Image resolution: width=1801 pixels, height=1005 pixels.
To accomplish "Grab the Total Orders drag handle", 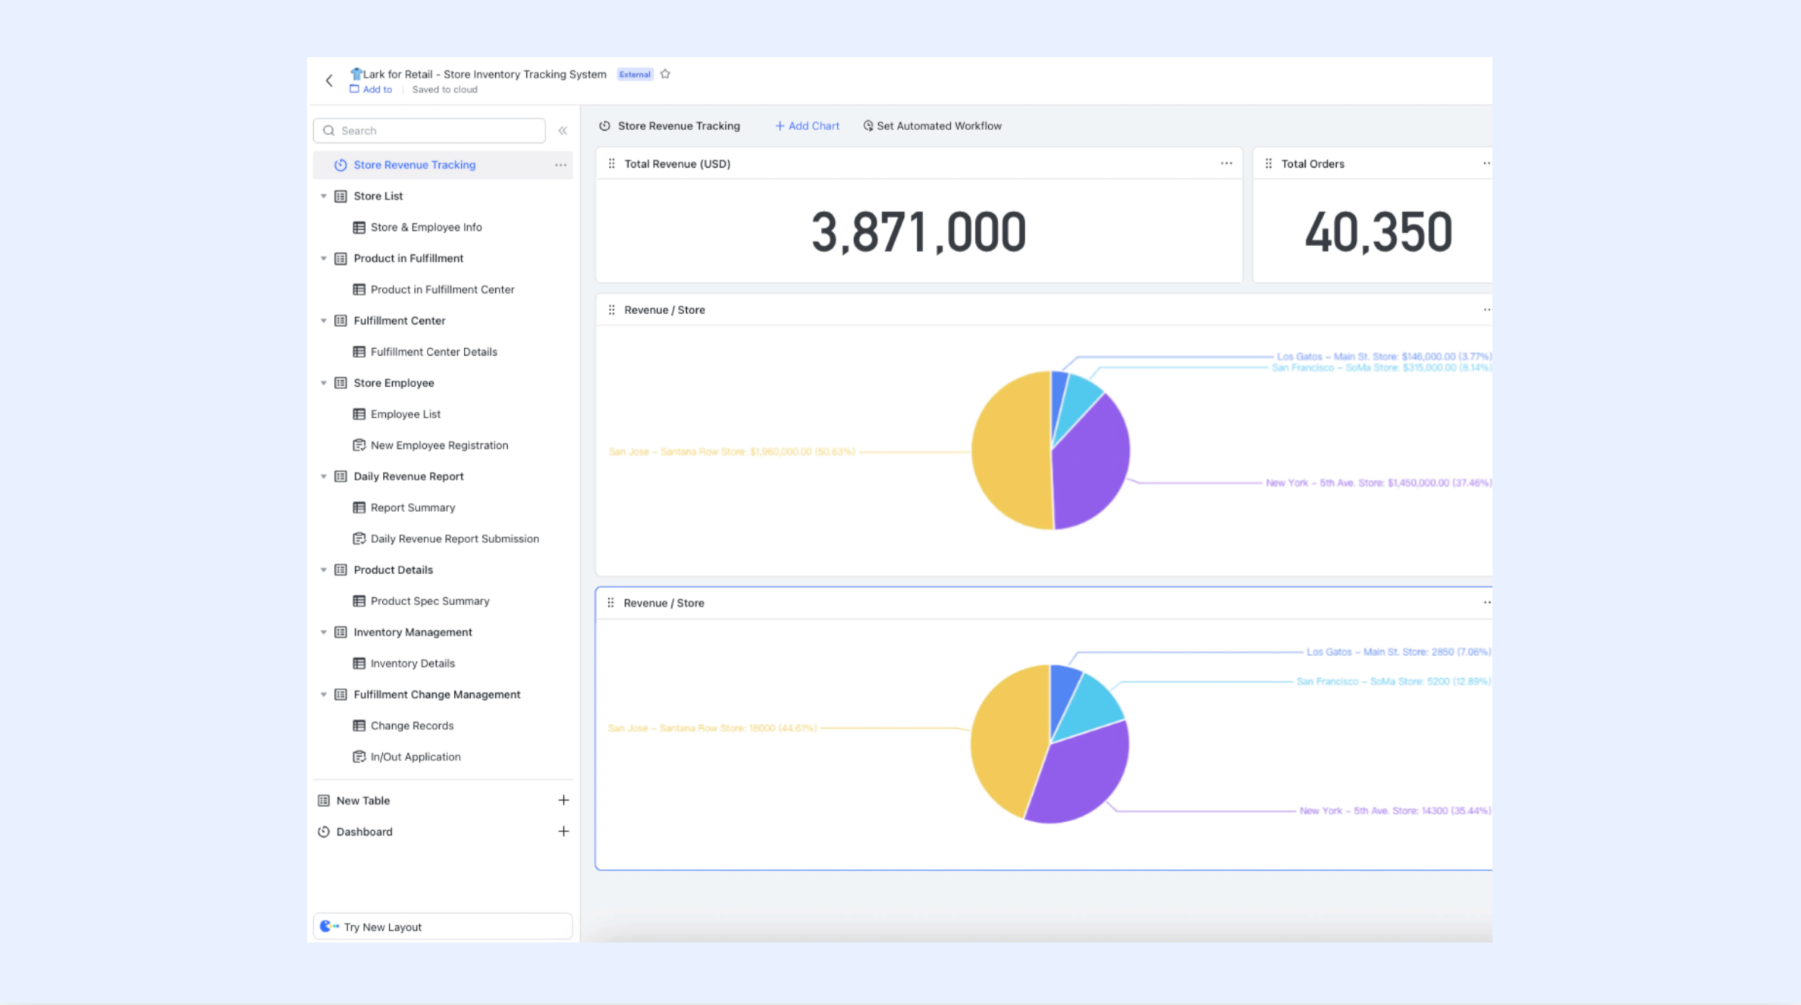I will [1268, 164].
